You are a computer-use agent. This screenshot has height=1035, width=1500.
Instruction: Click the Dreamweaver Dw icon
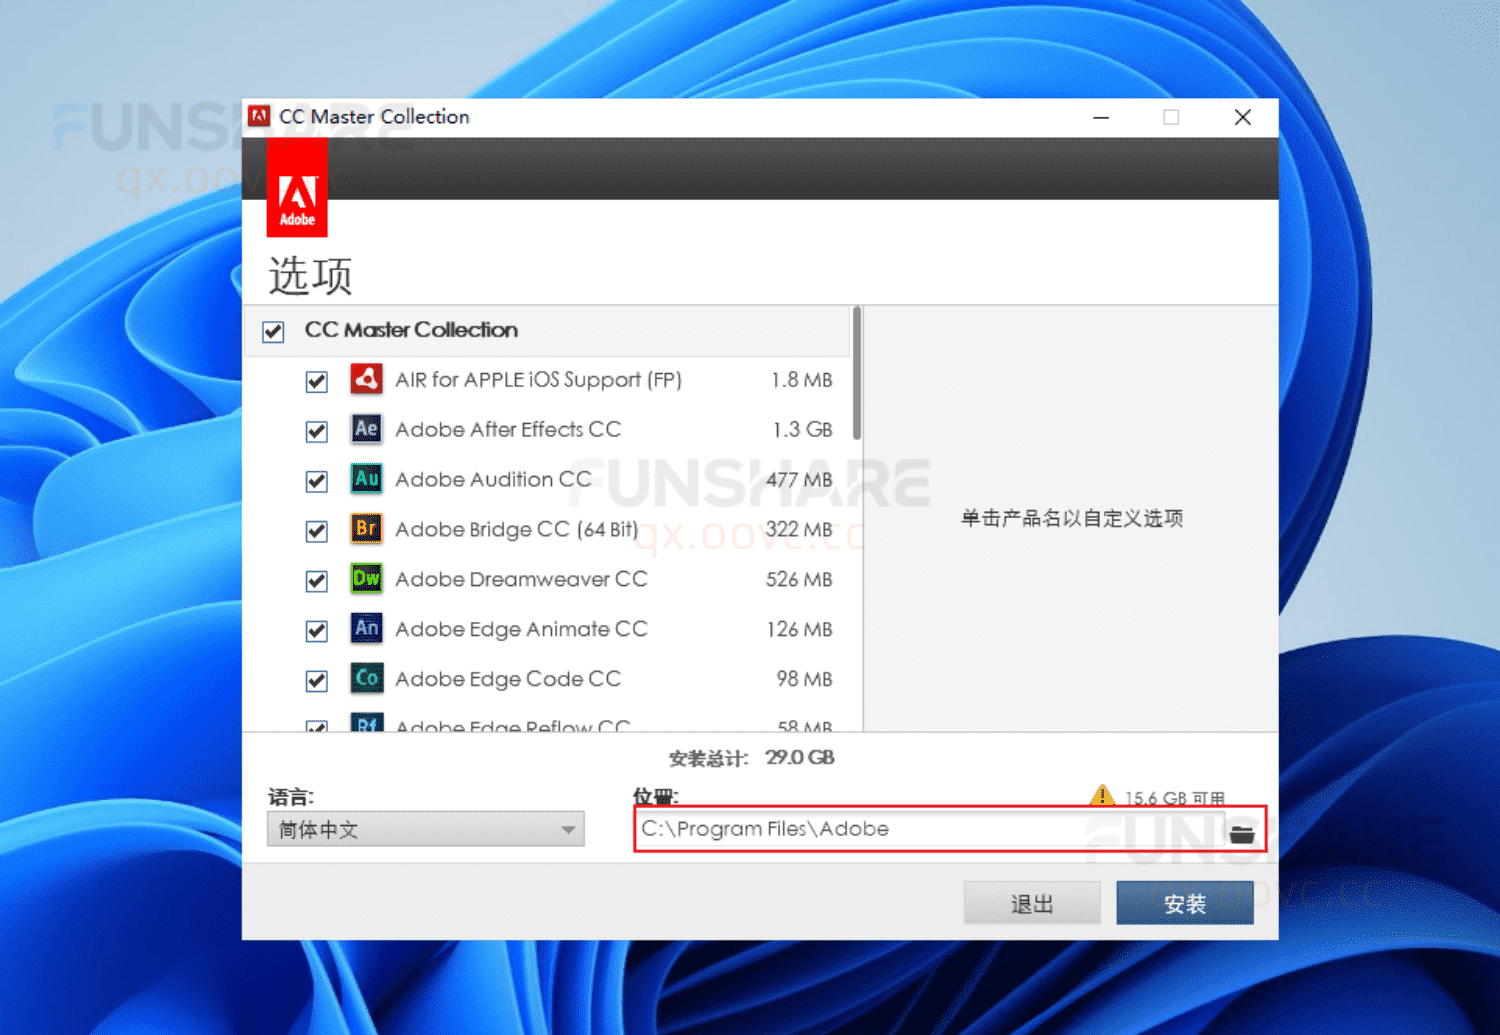tap(366, 579)
